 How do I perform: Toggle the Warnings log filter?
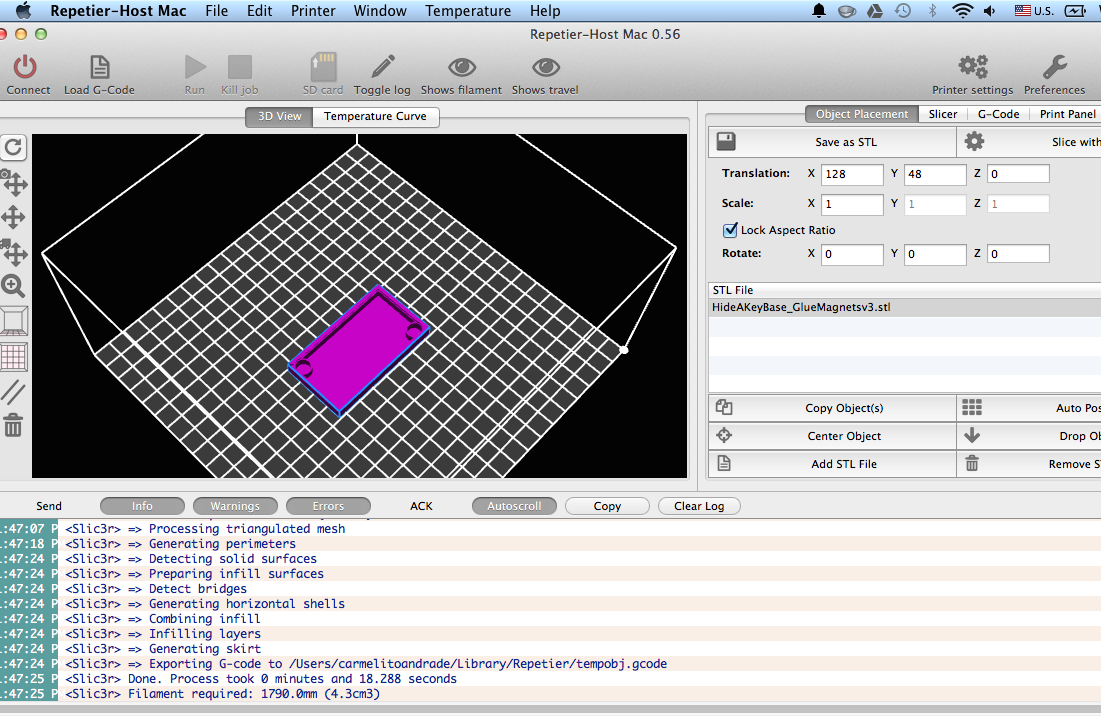(x=235, y=506)
